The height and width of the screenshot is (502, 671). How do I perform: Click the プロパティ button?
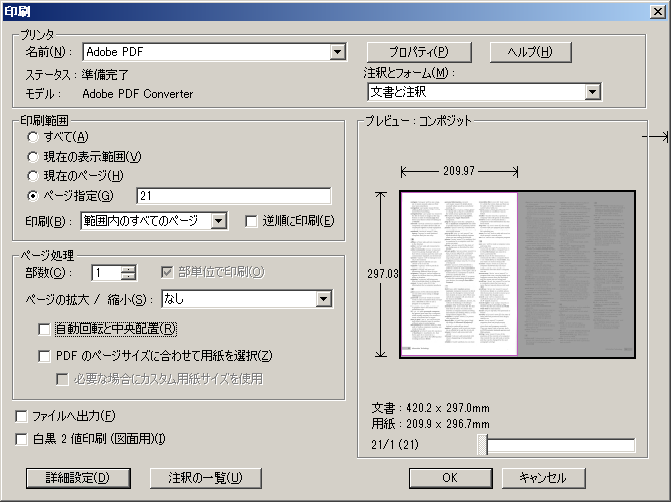pos(403,52)
